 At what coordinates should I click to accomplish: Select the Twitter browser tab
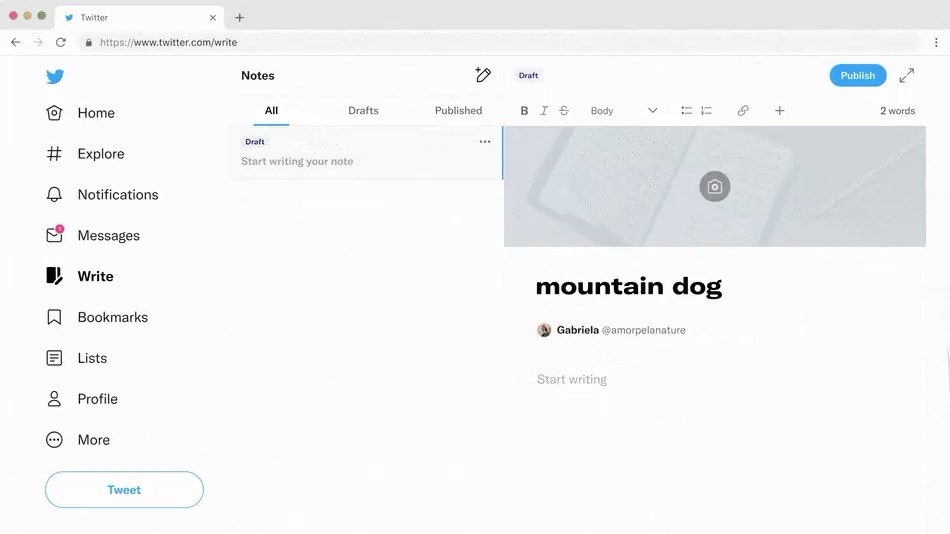tap(140, 18)
